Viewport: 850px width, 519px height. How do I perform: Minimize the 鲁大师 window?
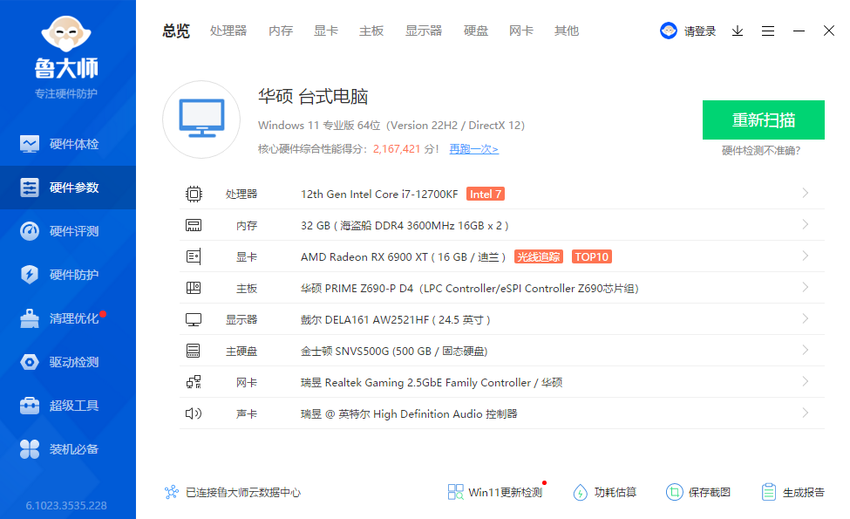tap(799, 31)
